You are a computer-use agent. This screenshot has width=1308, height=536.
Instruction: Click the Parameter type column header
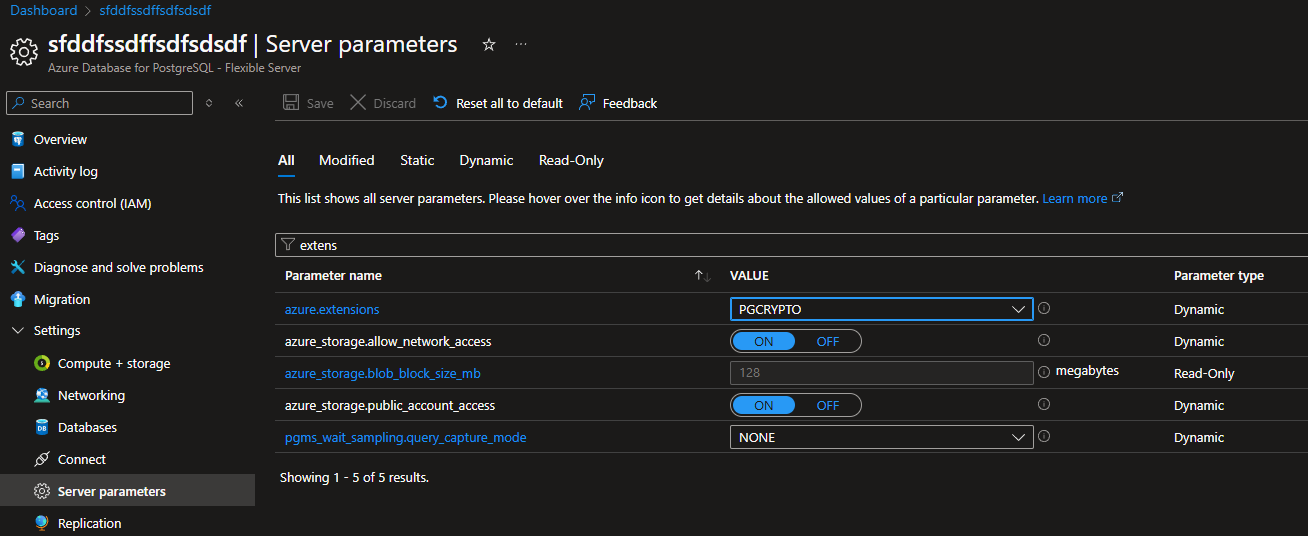pyautogui.click(x=1218, y=276)
